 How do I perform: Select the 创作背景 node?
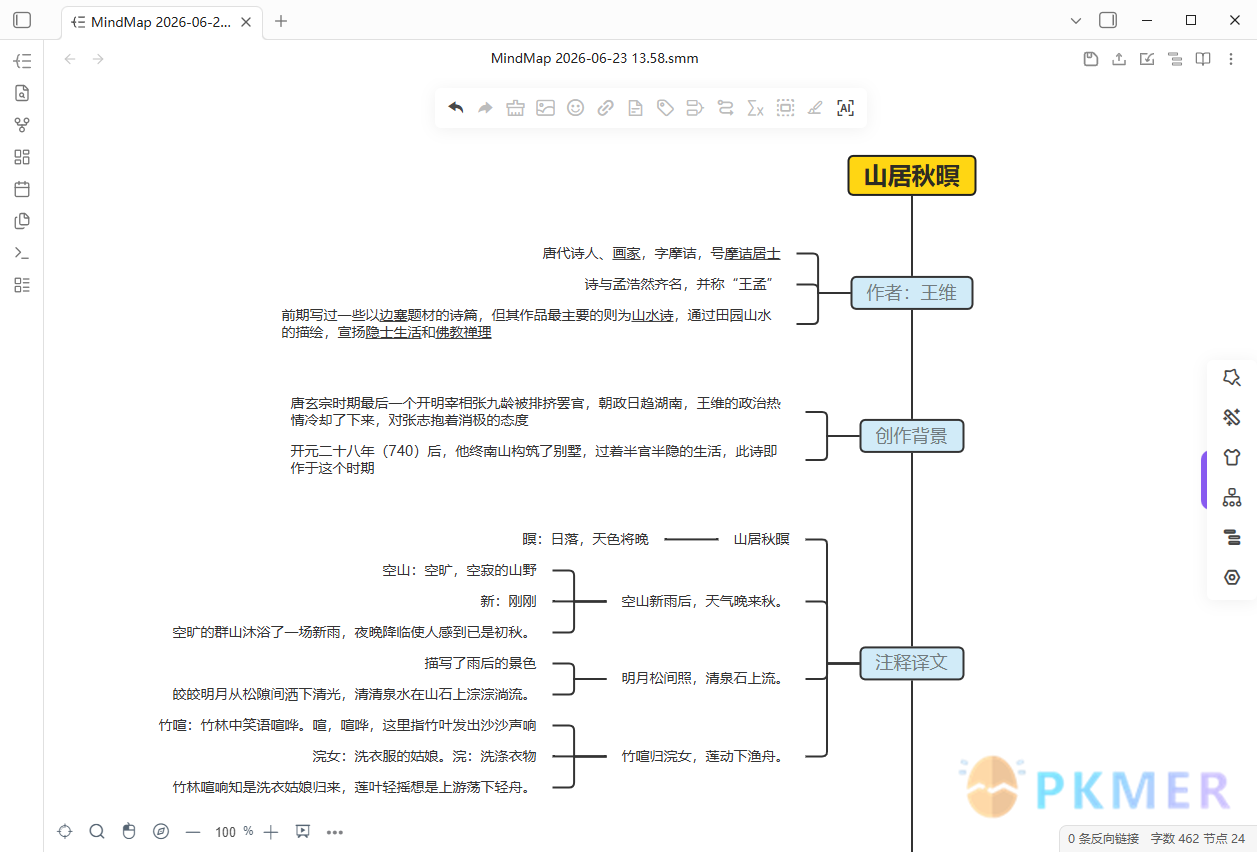912,436
